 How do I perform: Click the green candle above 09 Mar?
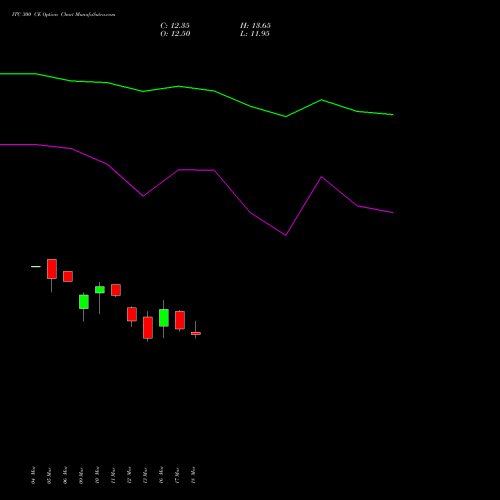[x=84, y=302]
